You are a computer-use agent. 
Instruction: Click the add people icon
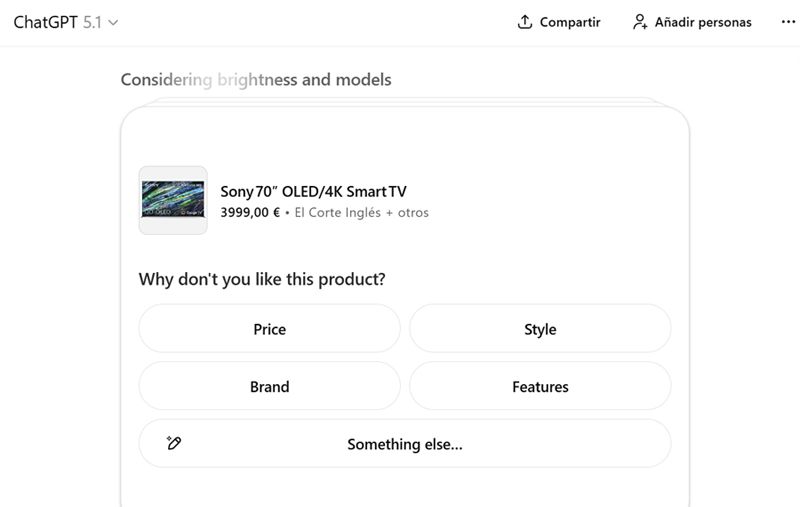(x=640, y=22)
